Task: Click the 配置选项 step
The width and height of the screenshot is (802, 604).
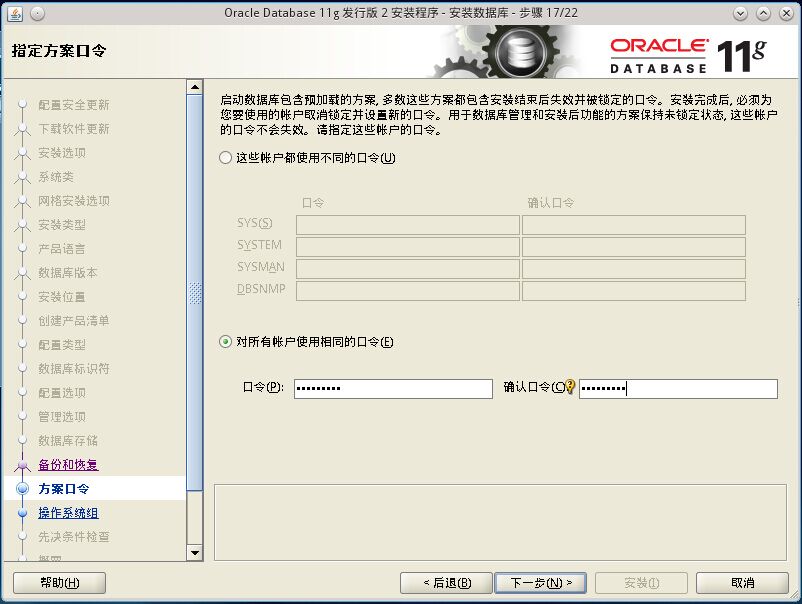Action: 62,393
